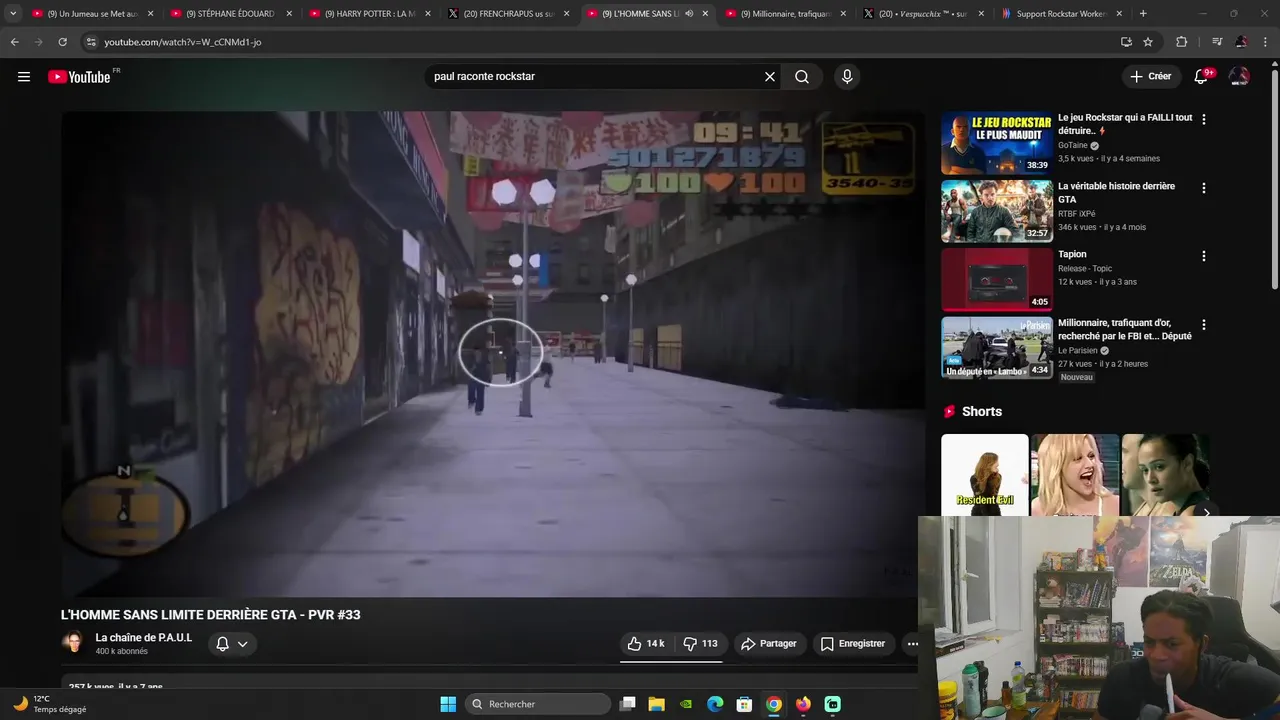Open the GoTaine channel name
The height and width of the screenshot is (720, 1280).
[1072, 145]
